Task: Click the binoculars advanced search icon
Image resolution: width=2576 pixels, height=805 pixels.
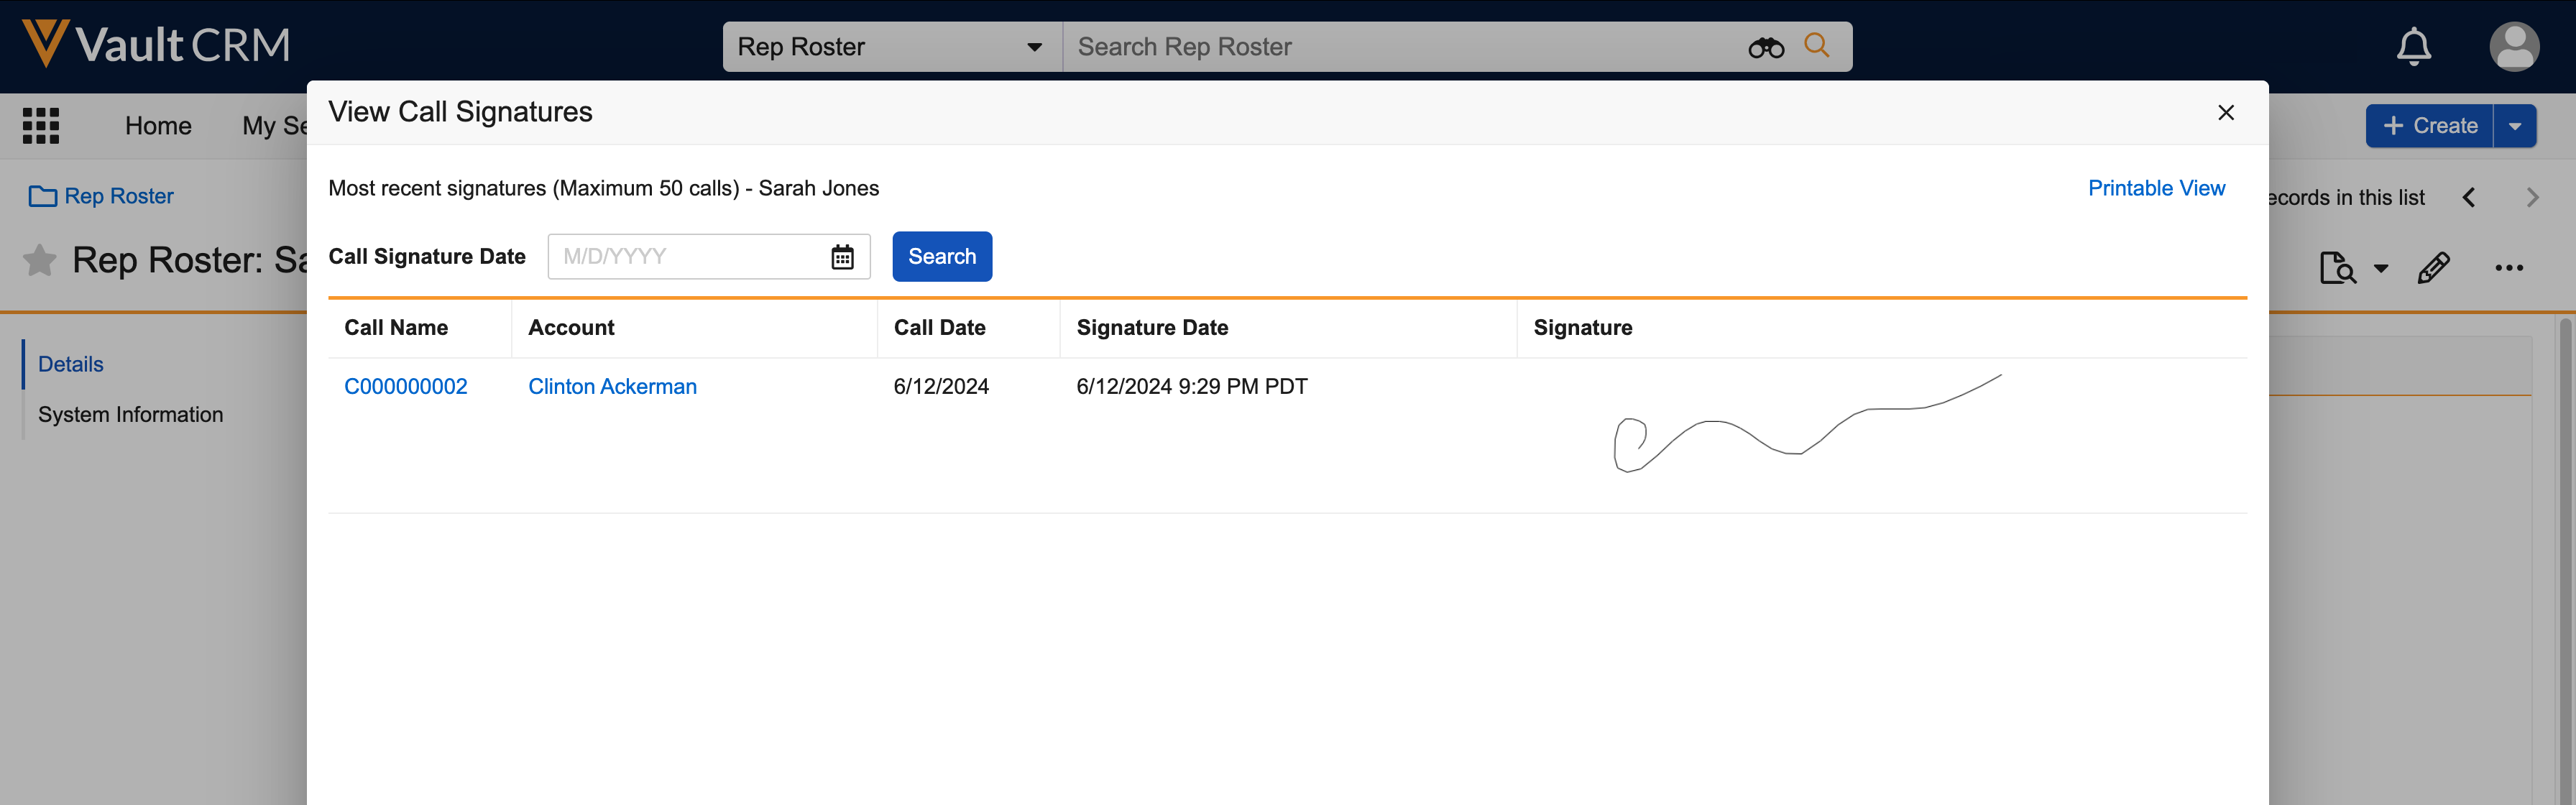Action: [1765, 47]
